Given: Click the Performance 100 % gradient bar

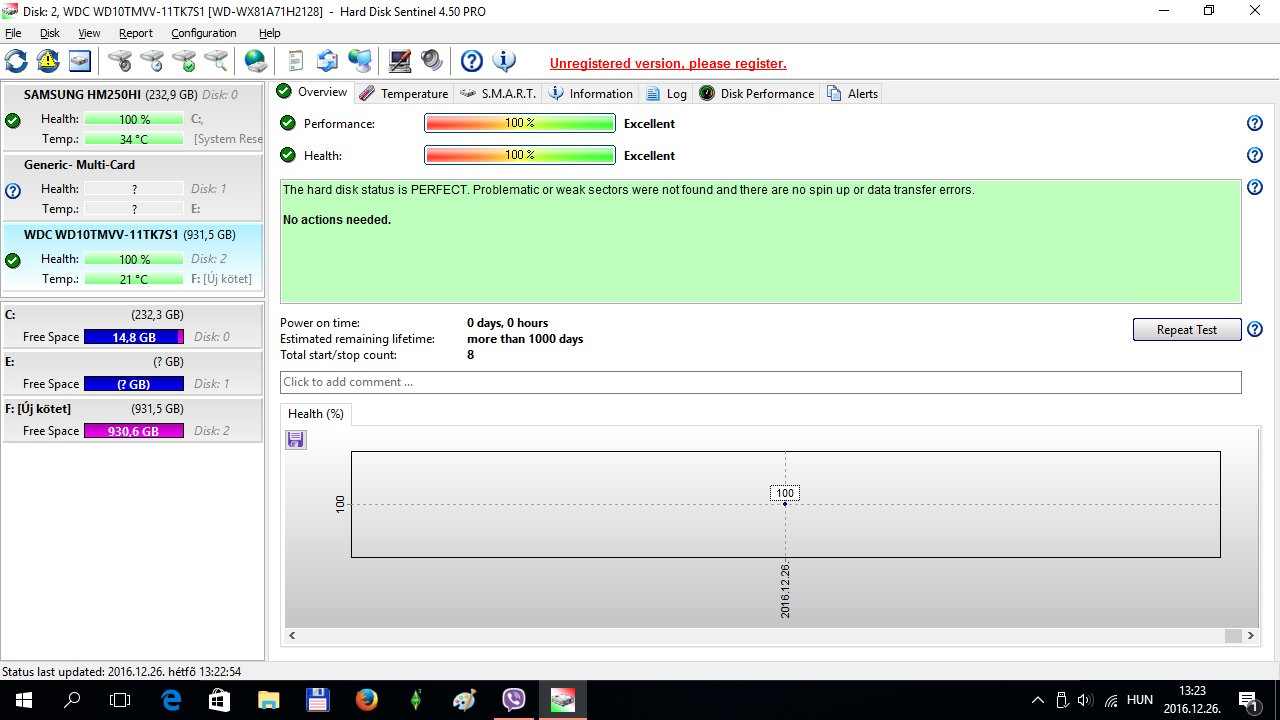Looking at the screenshot, I should point(520,123).
